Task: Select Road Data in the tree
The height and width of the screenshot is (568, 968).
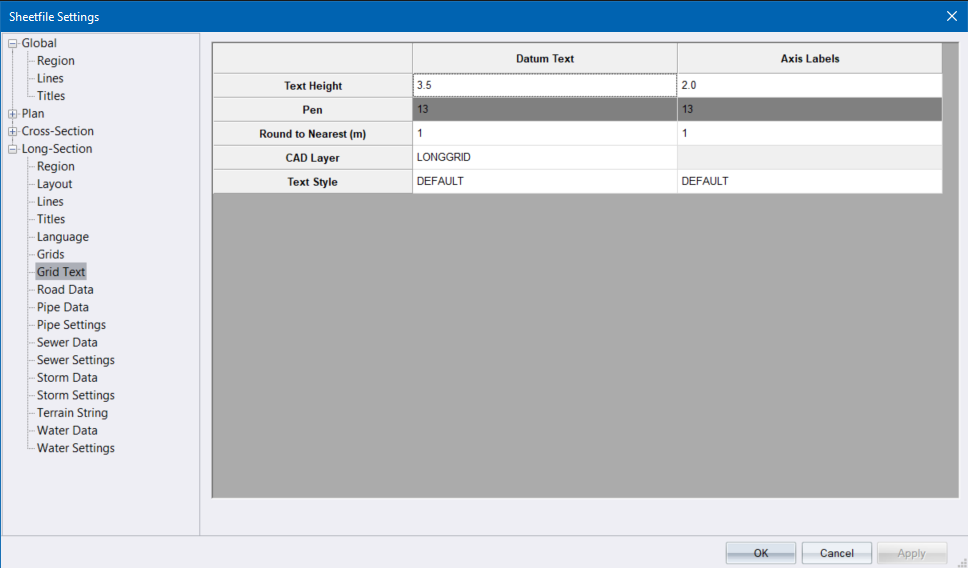Action: coord(65,290)
